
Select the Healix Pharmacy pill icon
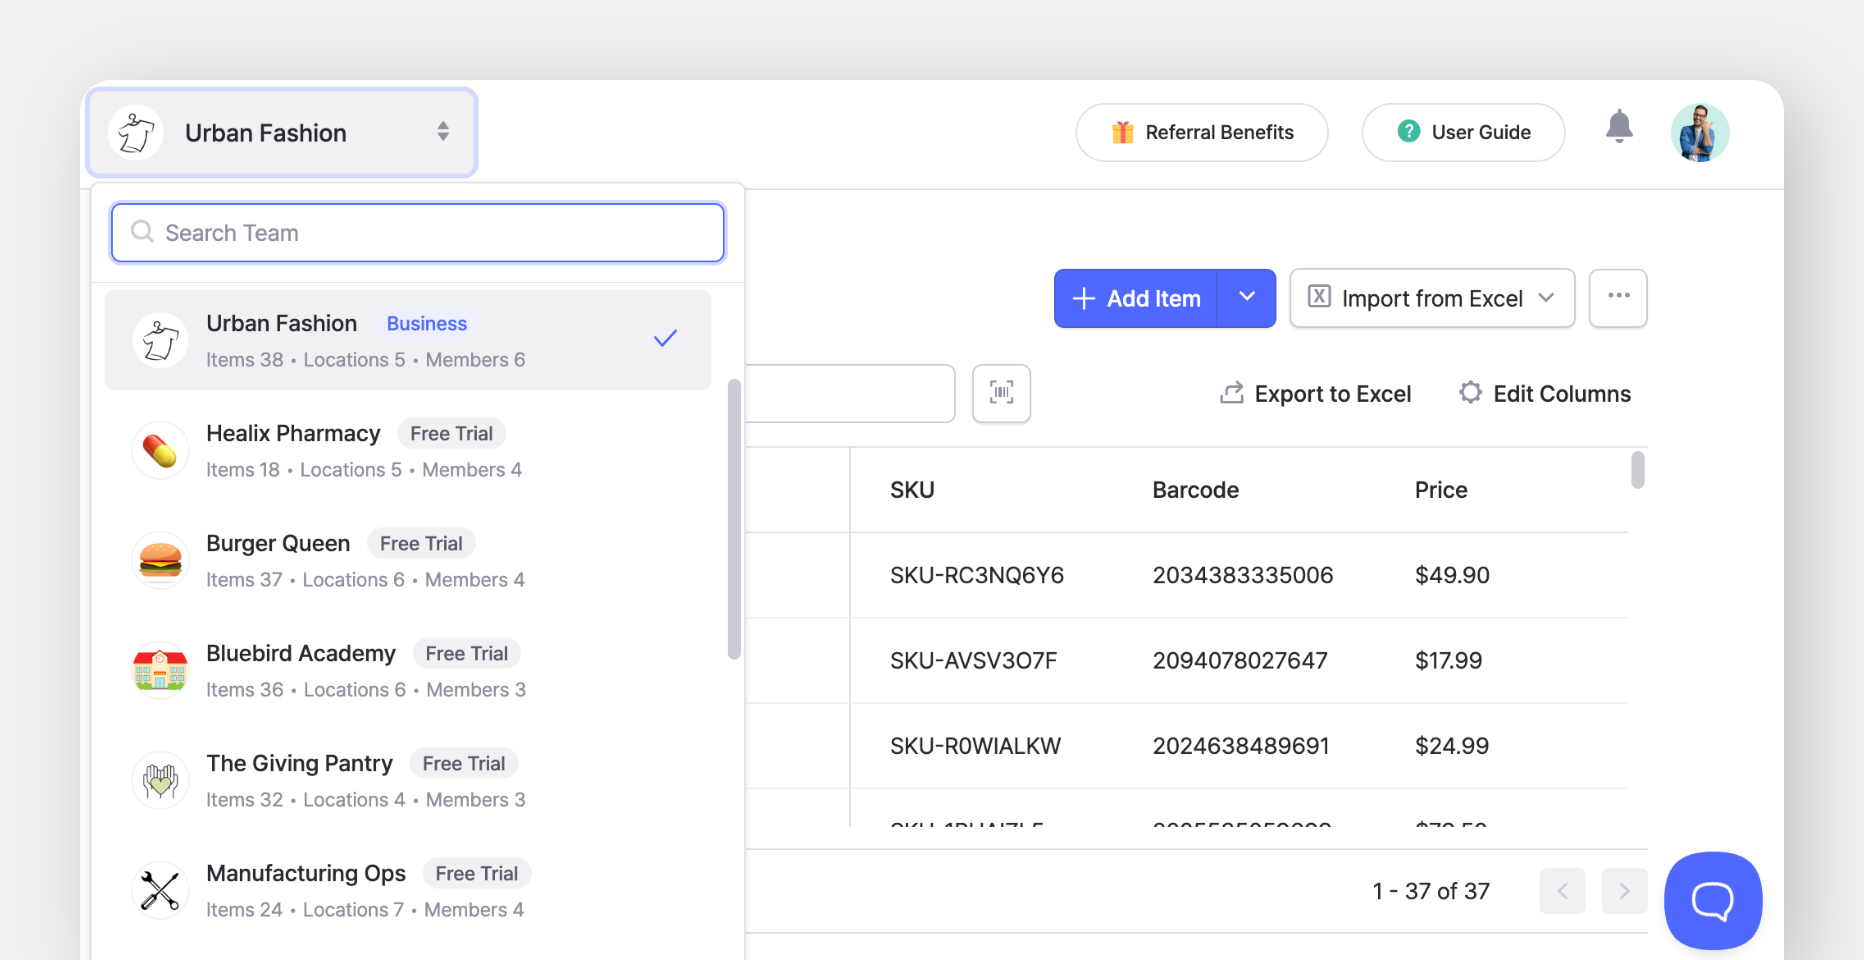pos(160,450)
